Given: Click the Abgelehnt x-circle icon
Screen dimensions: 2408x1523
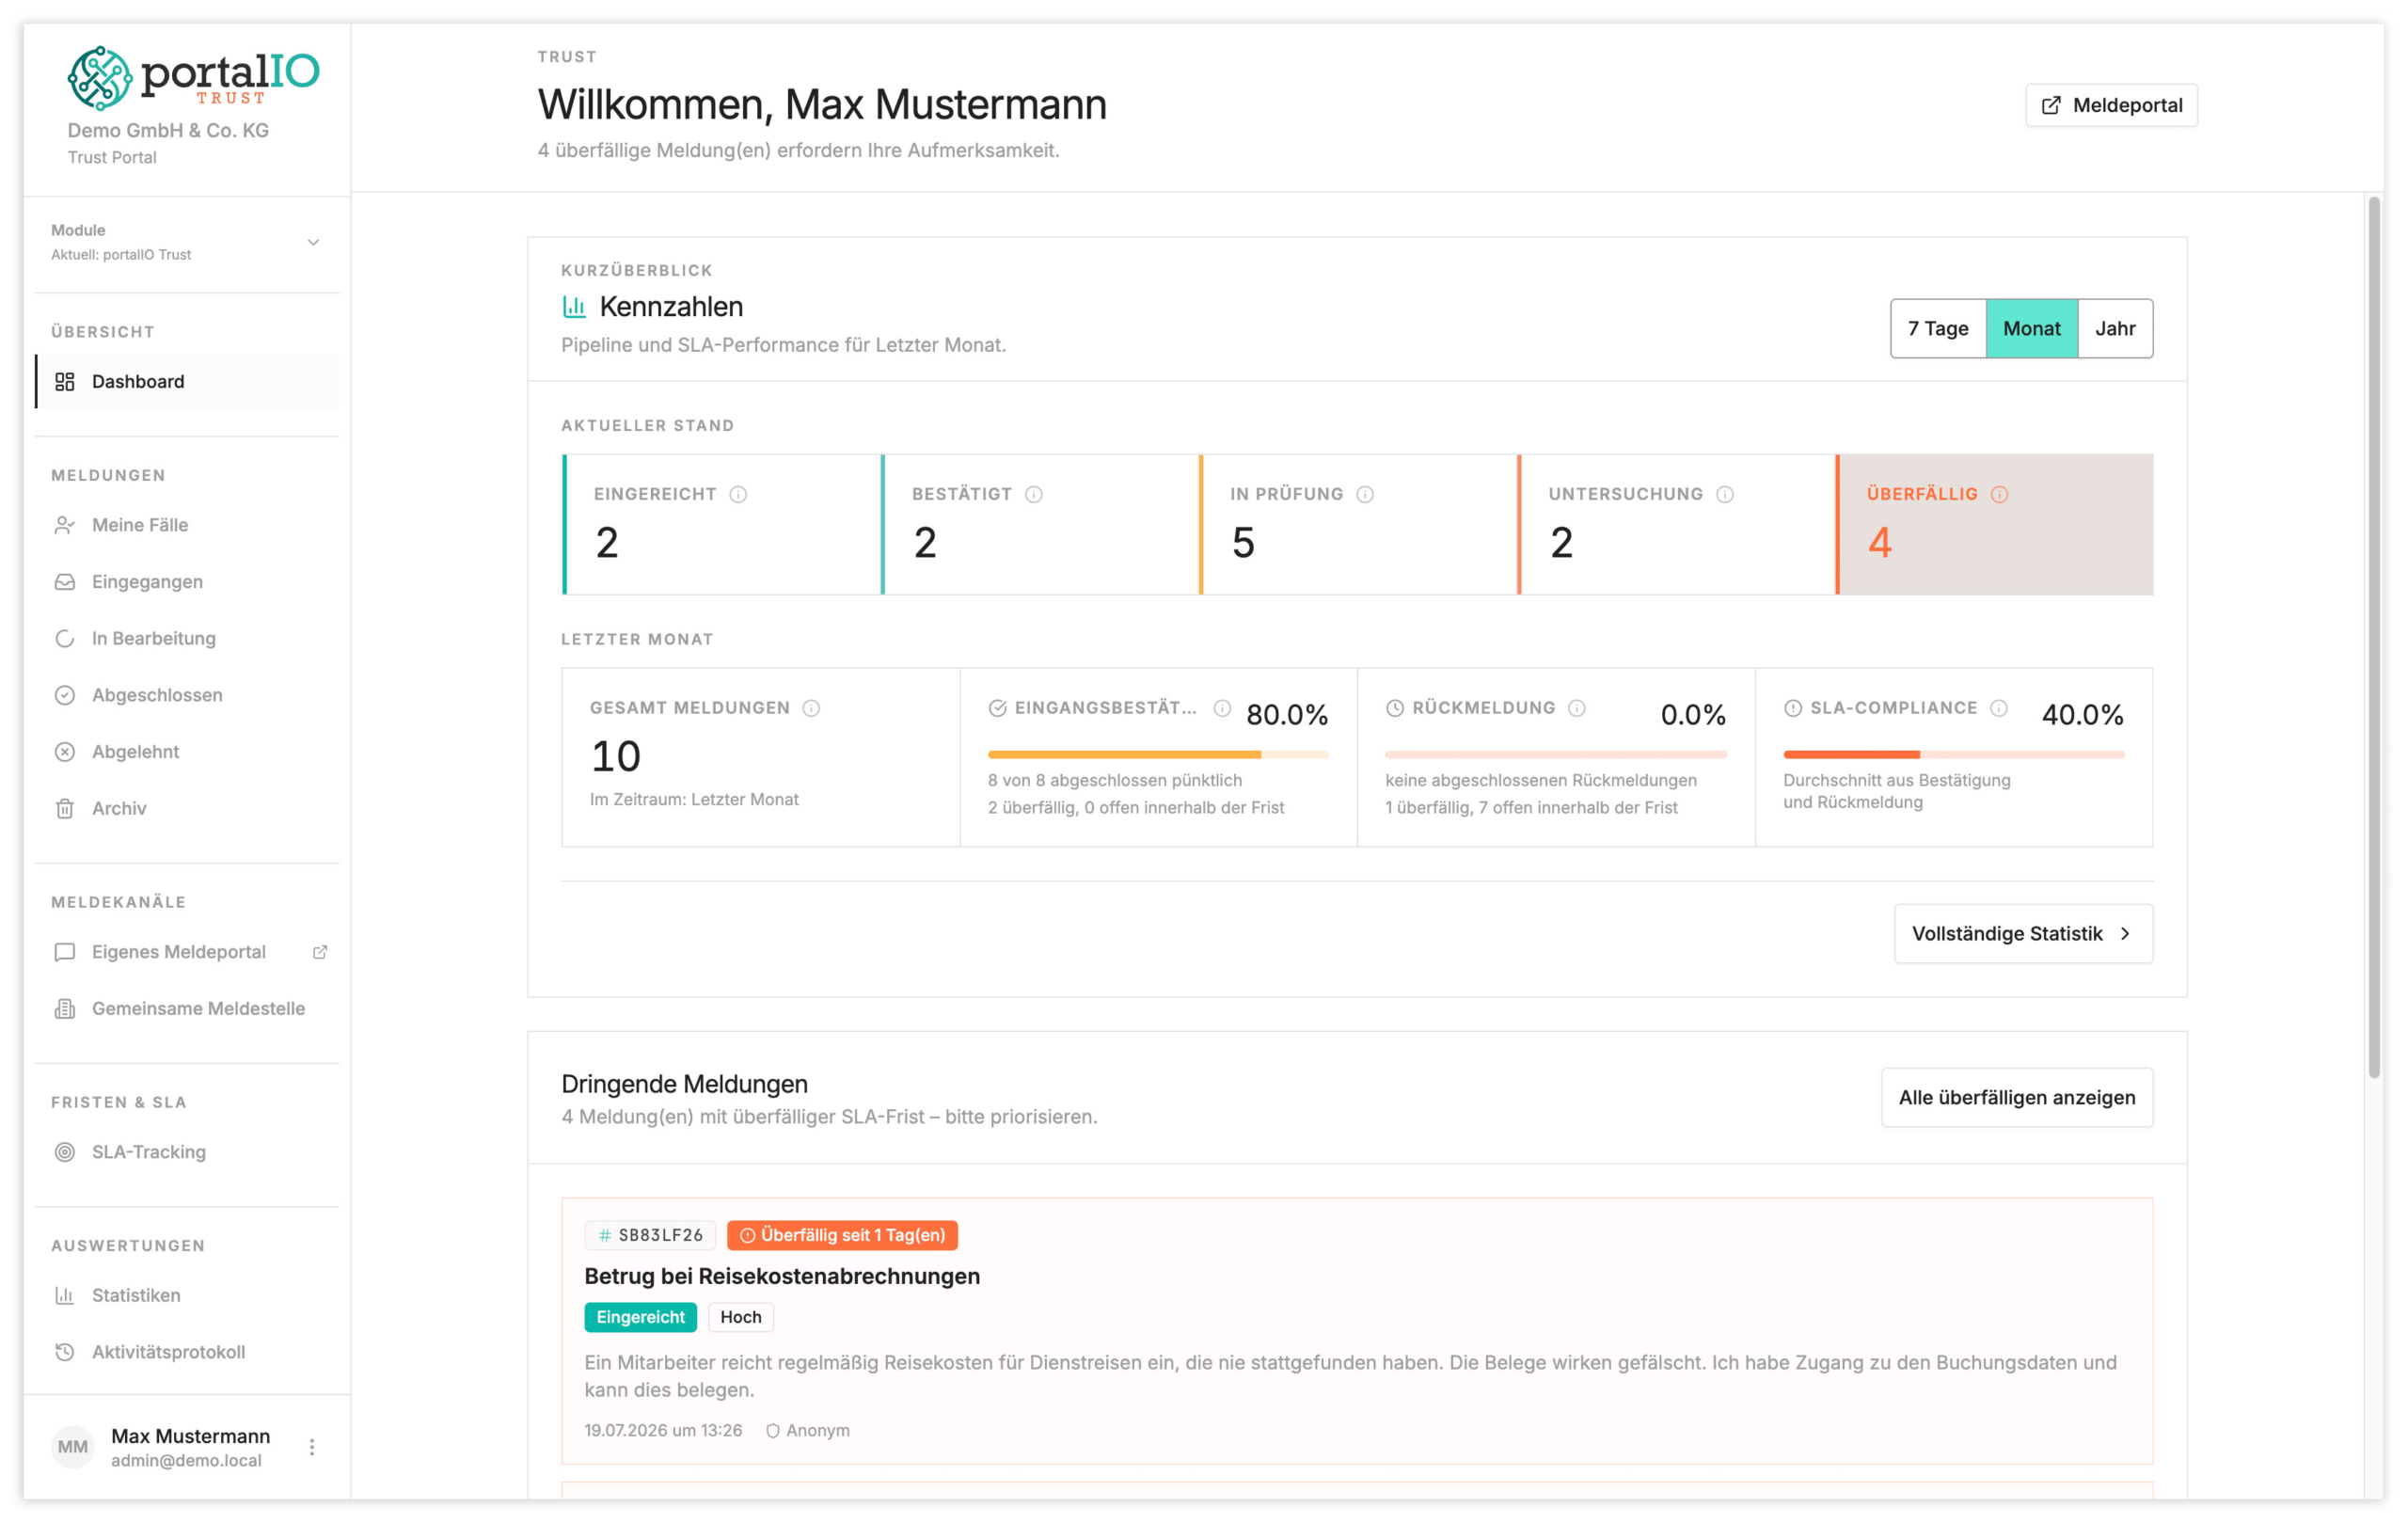Looking at the screenshot, I should pyautogui.click(x=65, y=752).
